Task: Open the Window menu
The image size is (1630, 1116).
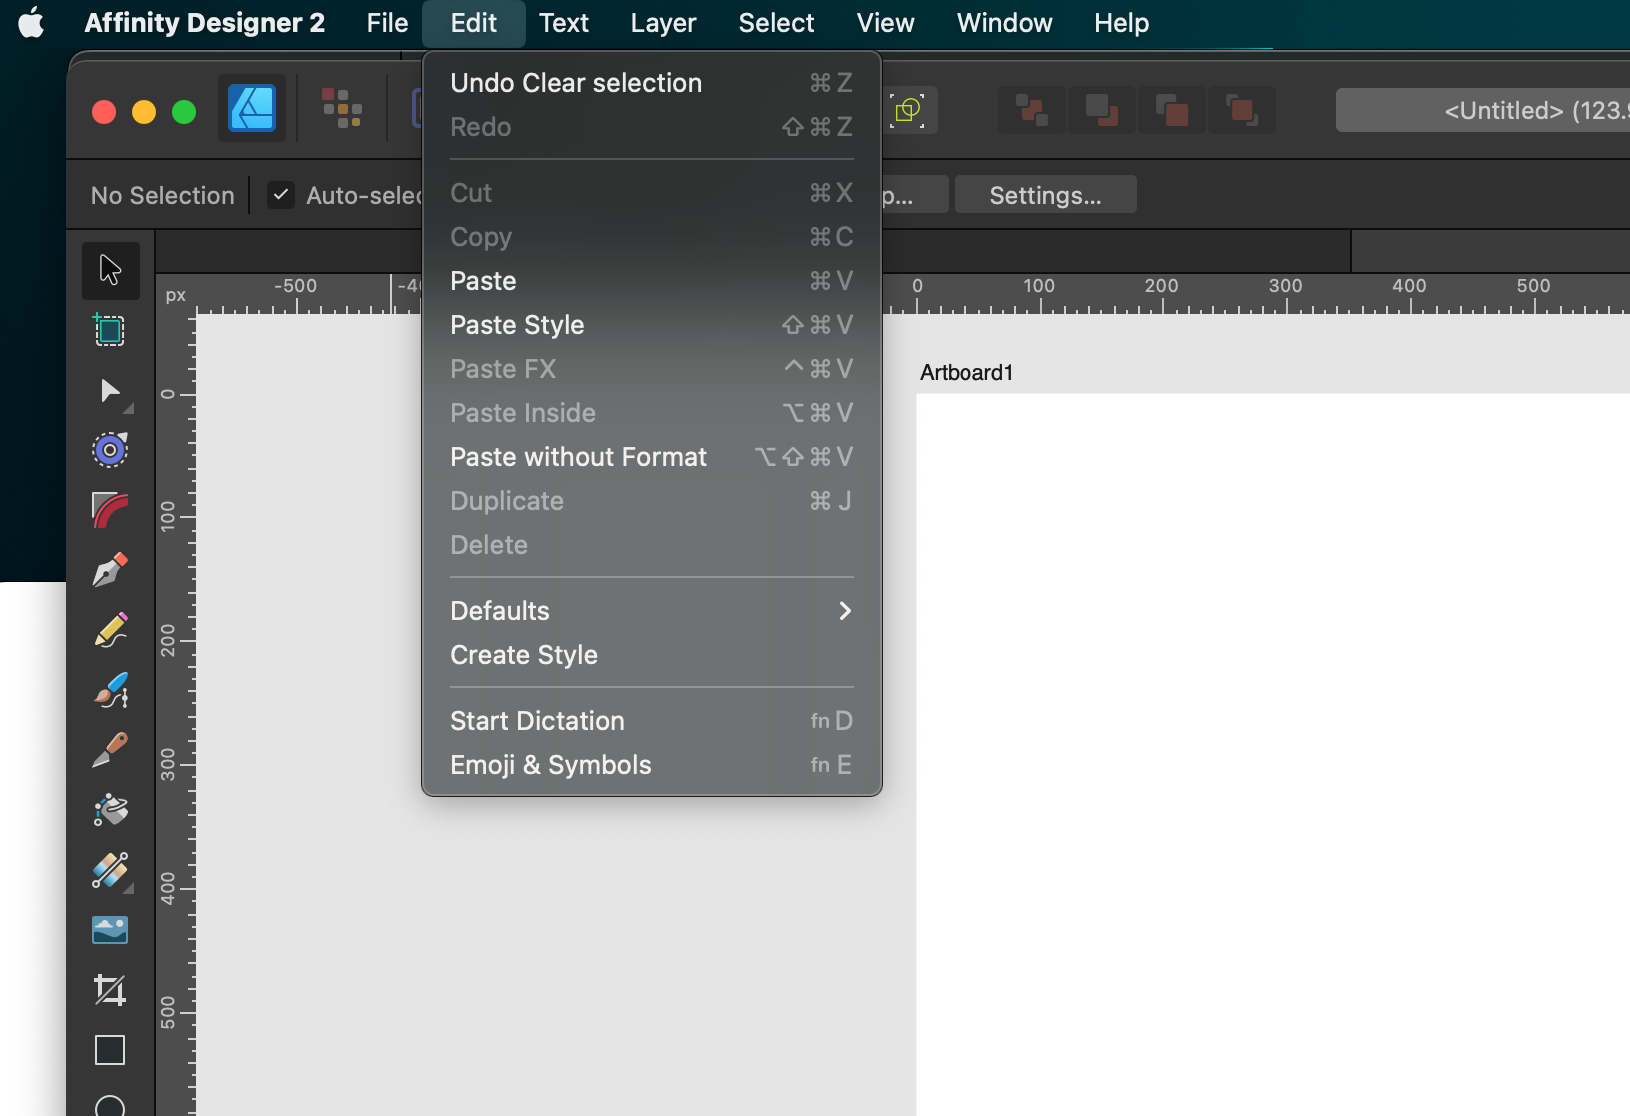Action: [x=1004, y=23]
